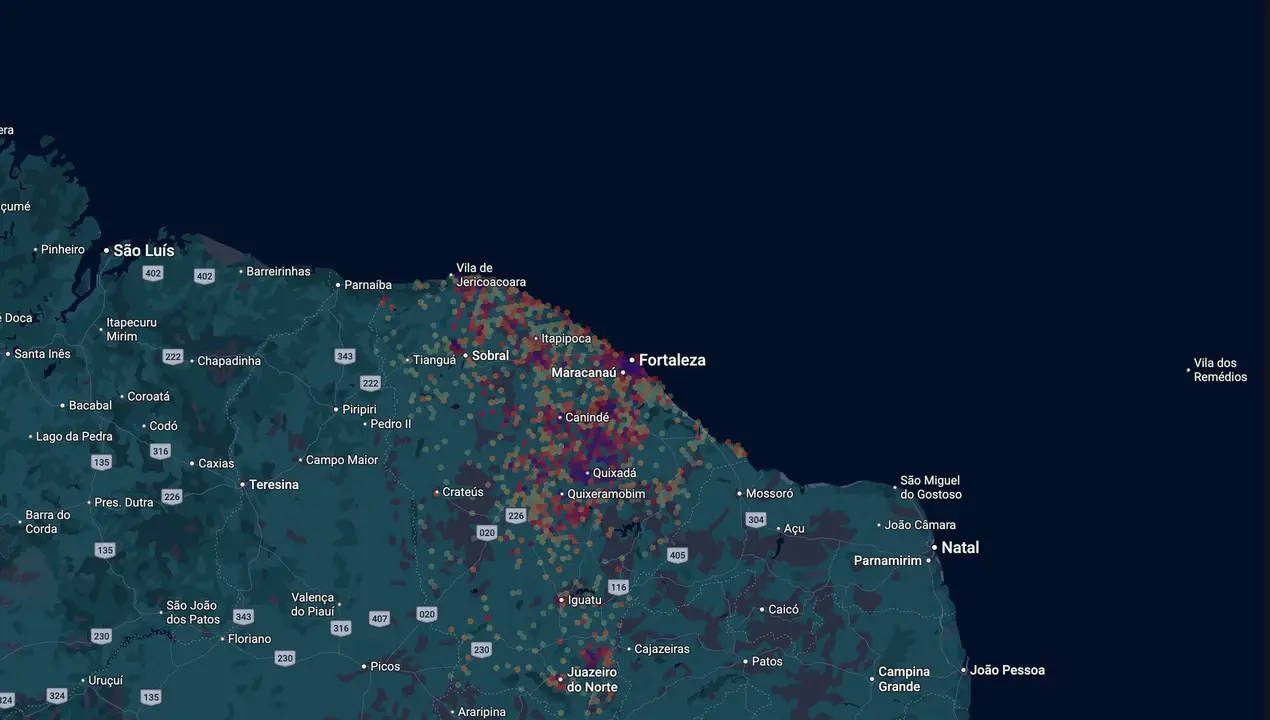Click the Uruçuí label
This screenshot has height=720, width=1270.
point(105,680)
